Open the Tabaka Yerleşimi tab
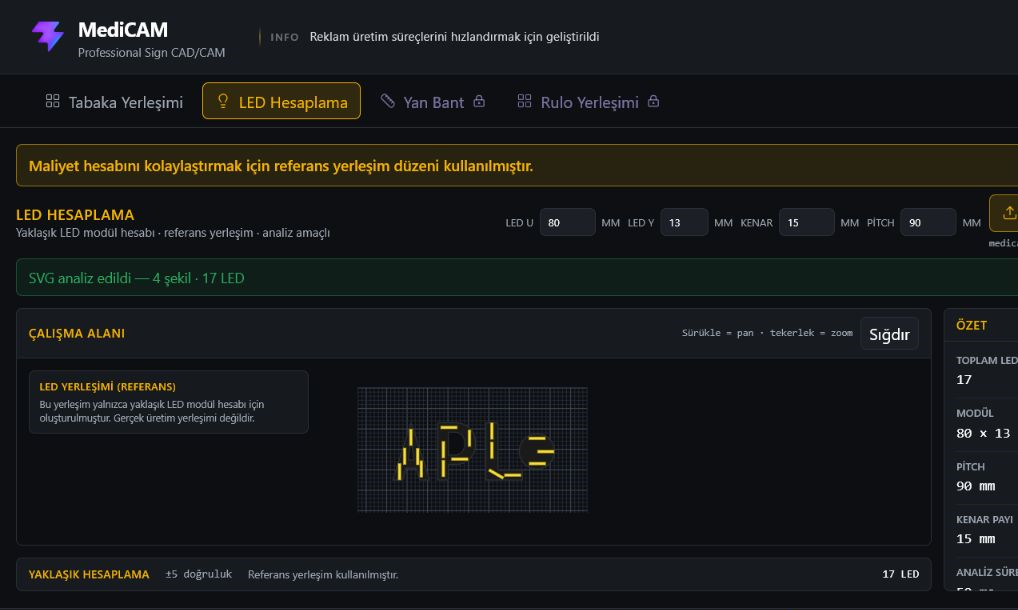1018x610 pixels. [114, 102]
